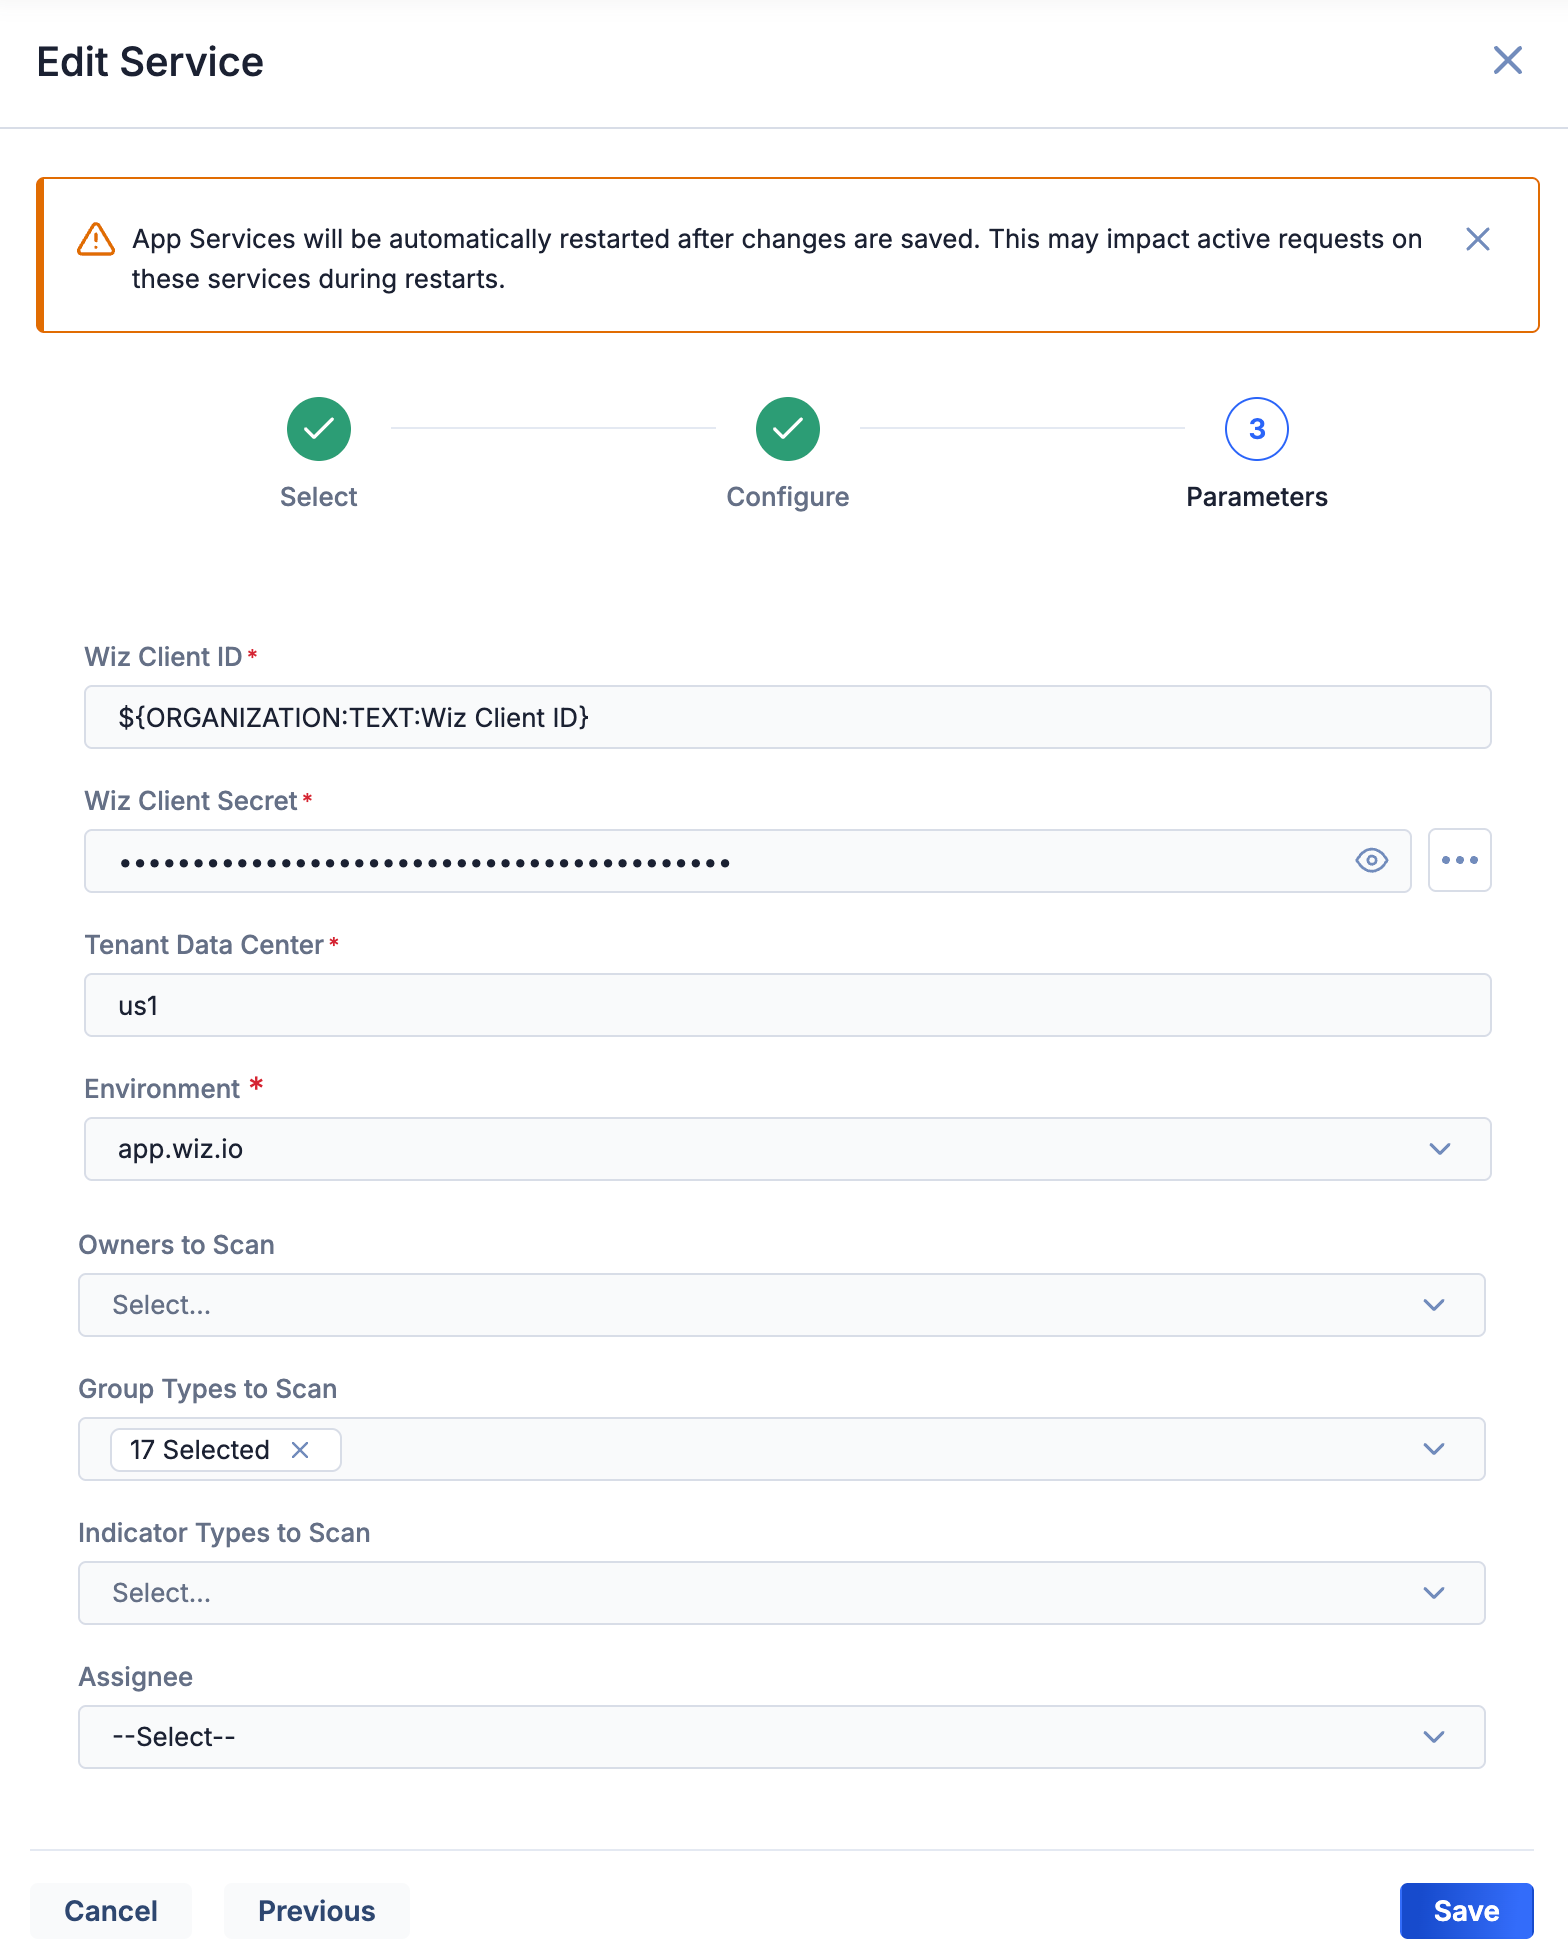
Task: Close the Edit Service dialog
Action: tap(1507, 61)
